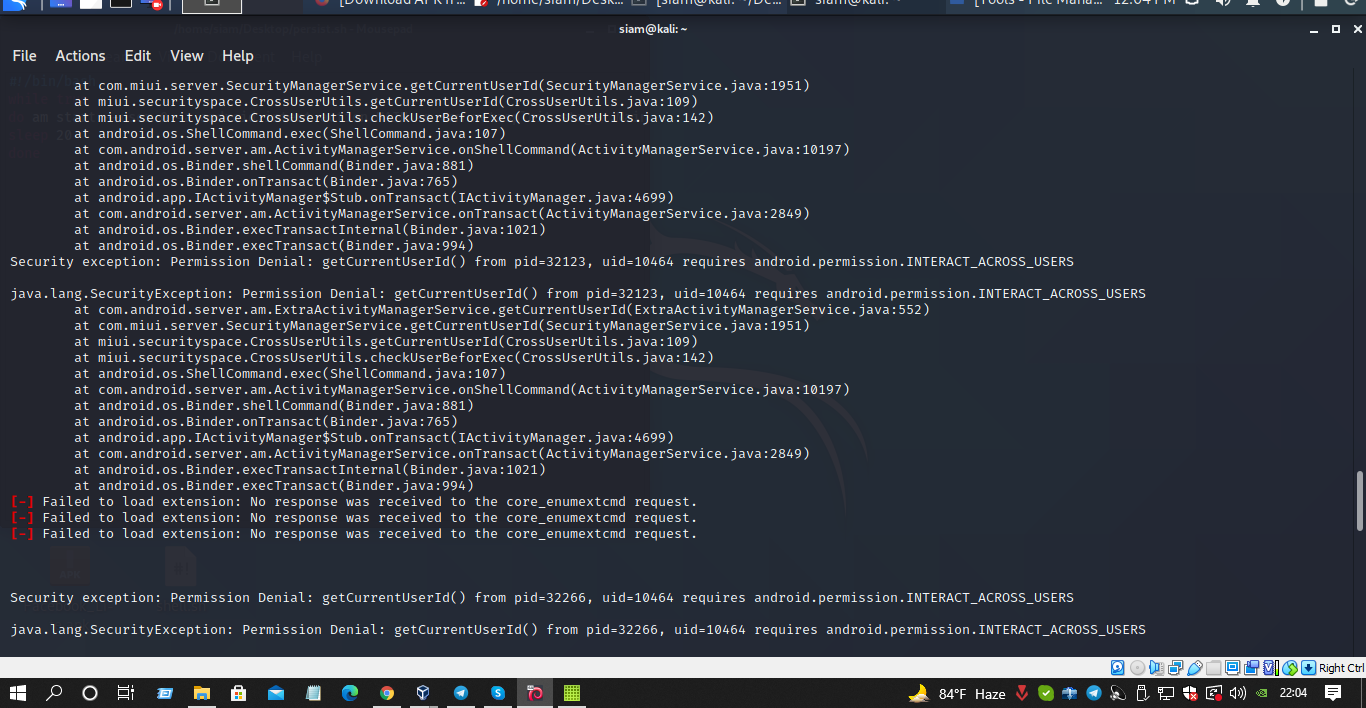
Task: Click the Windows Start button
Action: [x=18, y=693]
